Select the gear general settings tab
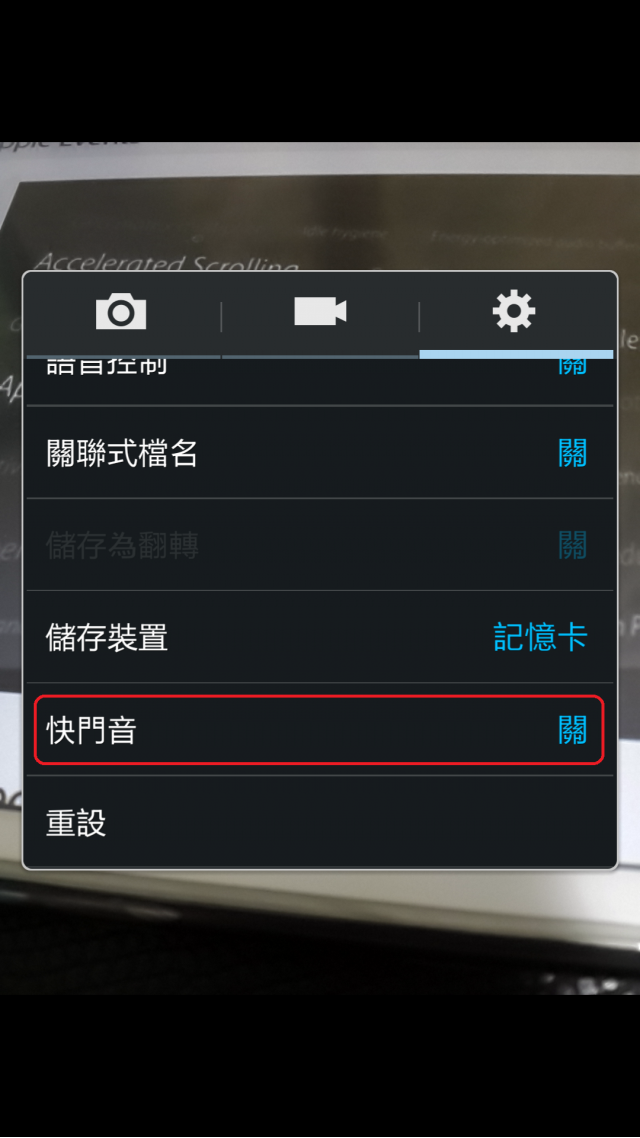 (514, 311)
